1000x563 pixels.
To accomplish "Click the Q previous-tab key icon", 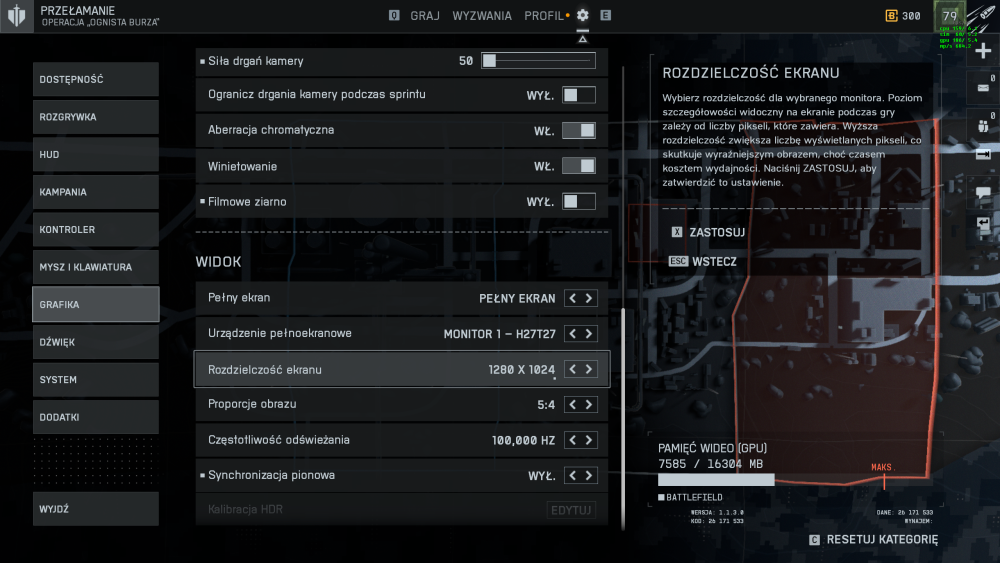I will [x=394, y=15].
